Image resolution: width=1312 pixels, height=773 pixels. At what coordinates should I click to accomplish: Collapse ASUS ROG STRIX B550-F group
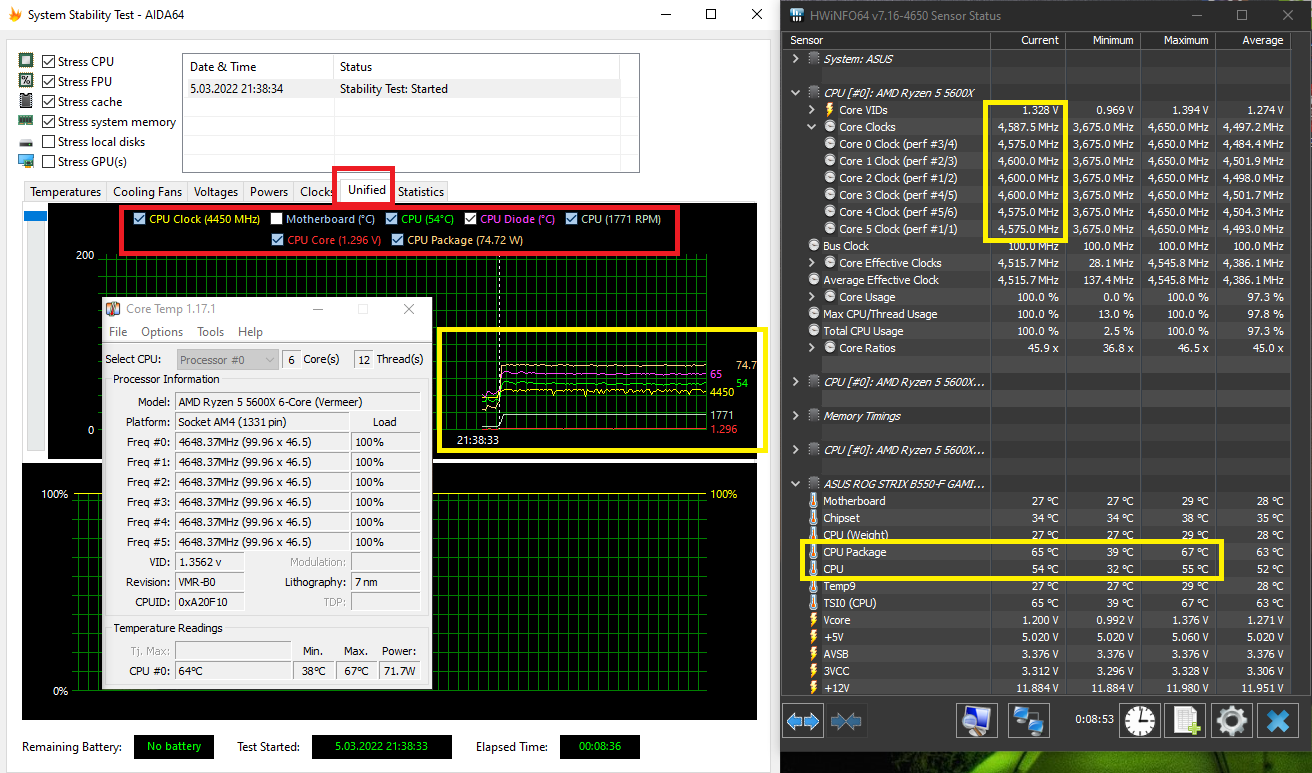point(796,484)
